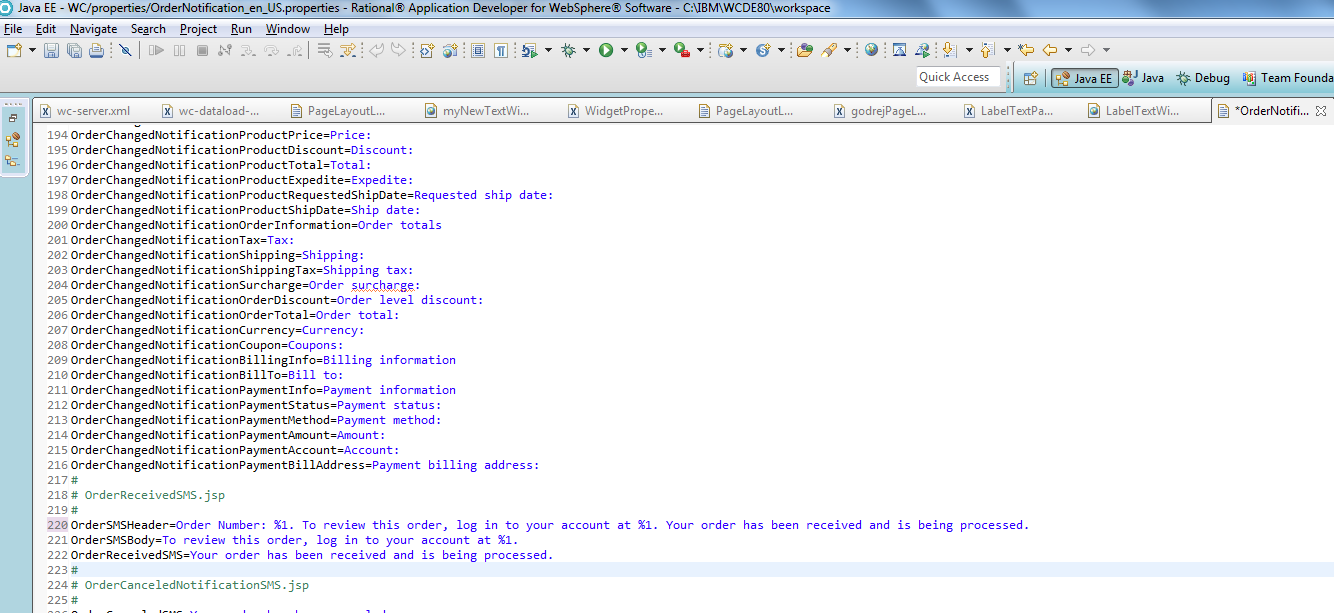
Task: Click inside the Quick Access field
Action: (957, 77)
